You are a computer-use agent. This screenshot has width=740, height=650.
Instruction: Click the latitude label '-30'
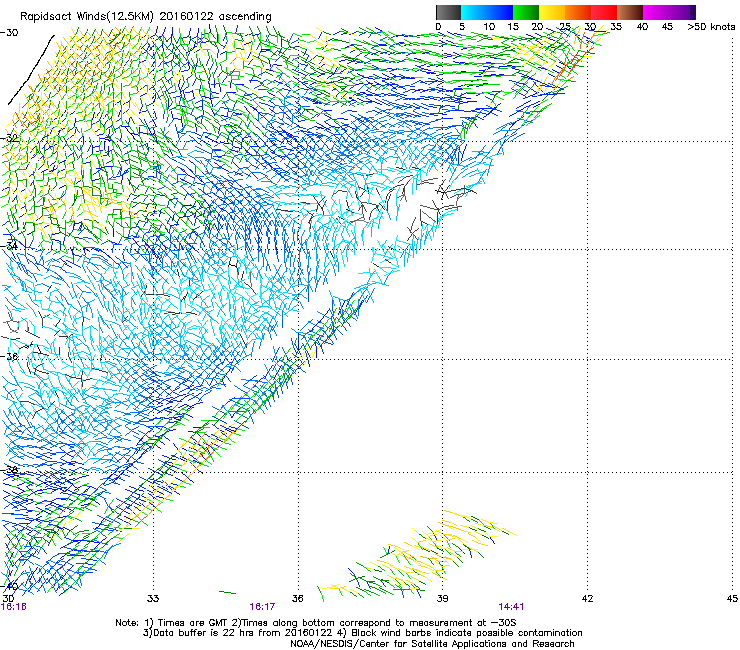pos(9,33)
